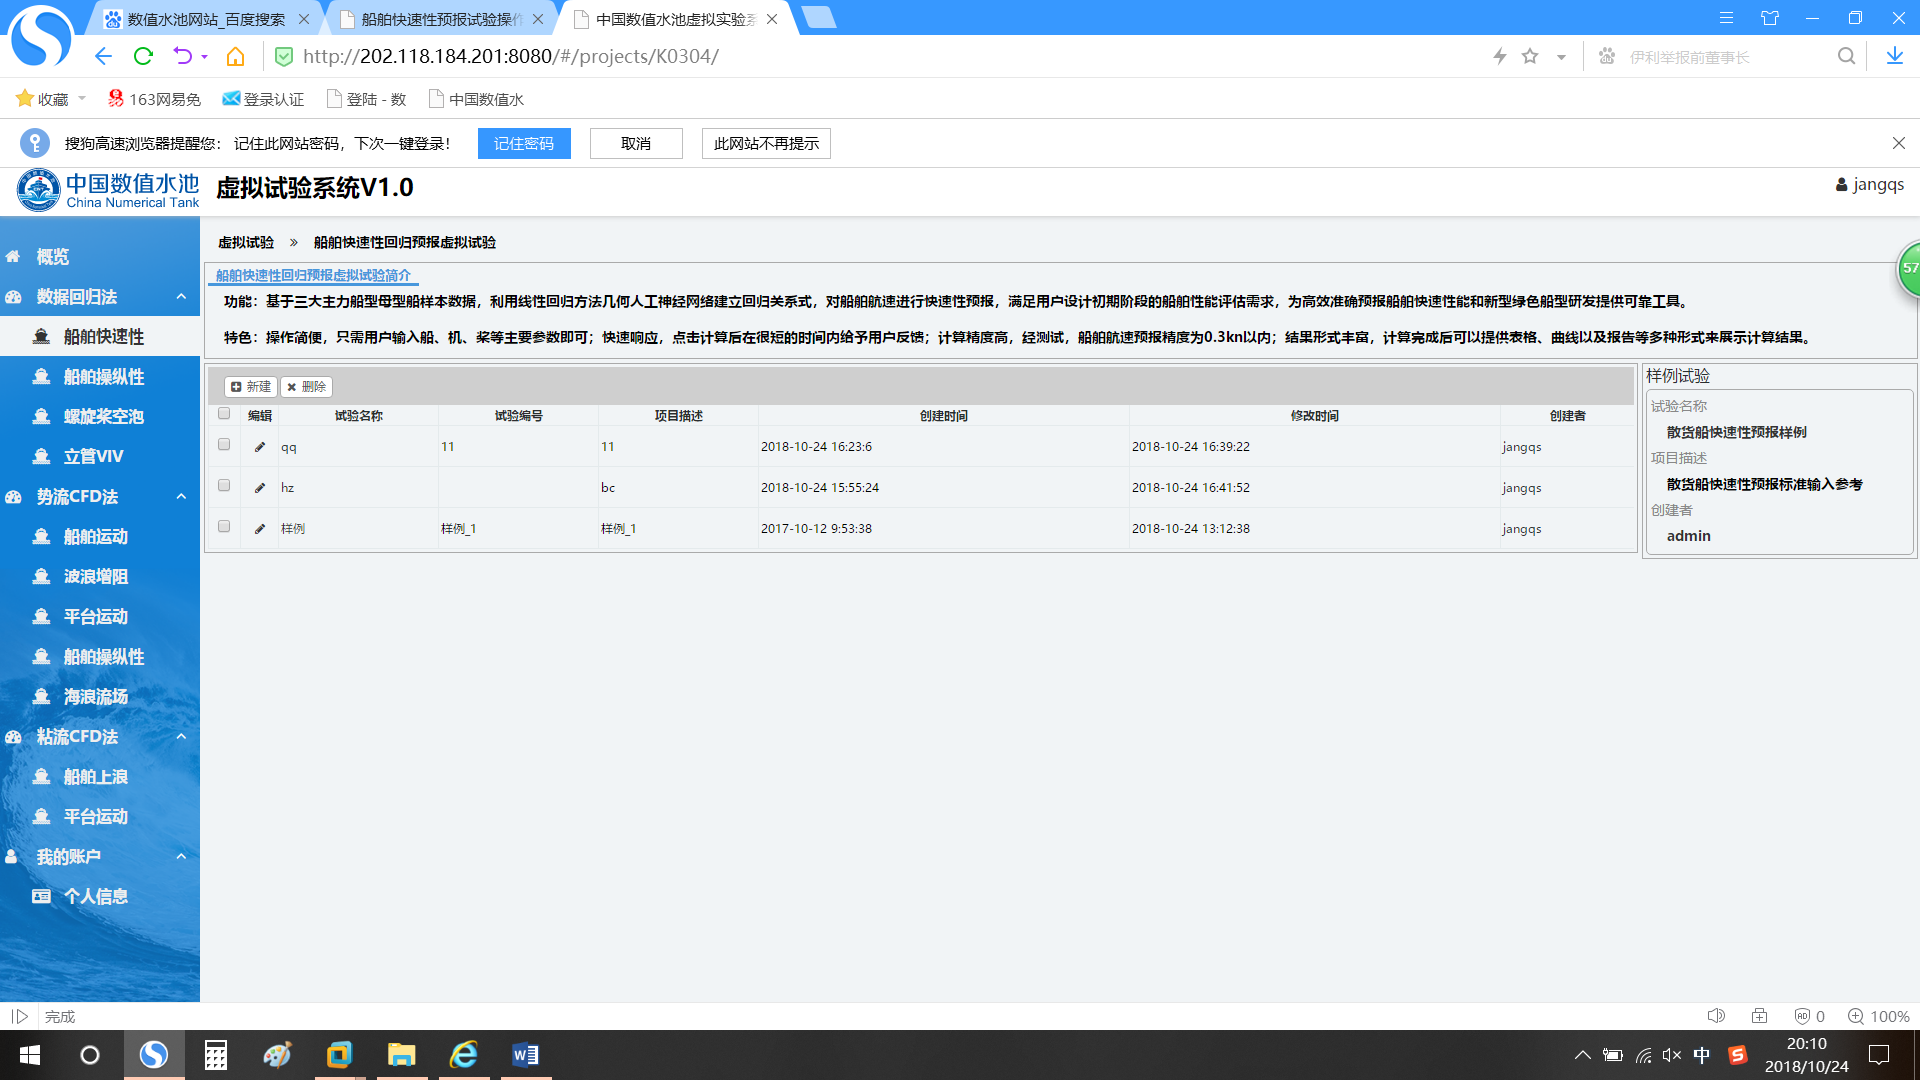
Task: Open the calculator from the taskbar
Action: pyautogui.click(x=216, y=1055)
